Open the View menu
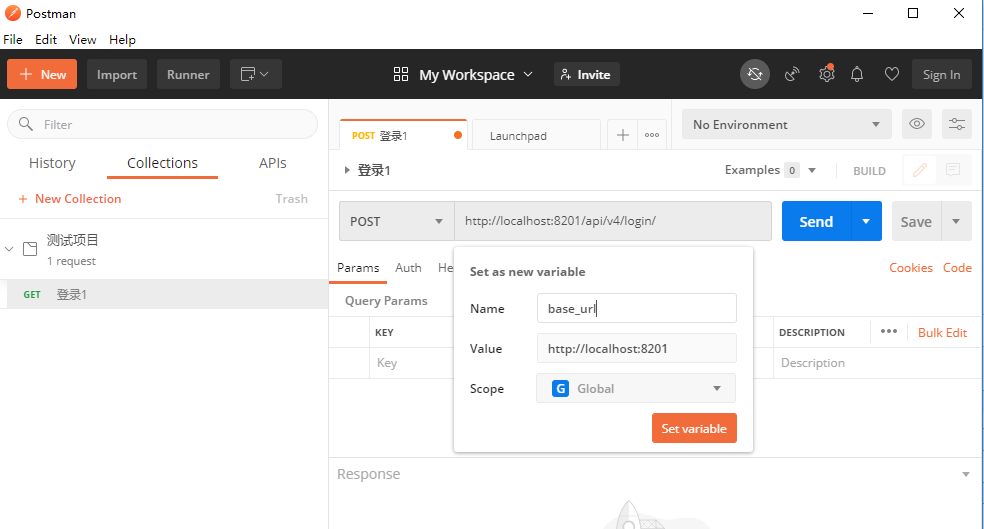The height and width of the screenshot is (529, 984). pyautogui.click(x=82, y=40)
